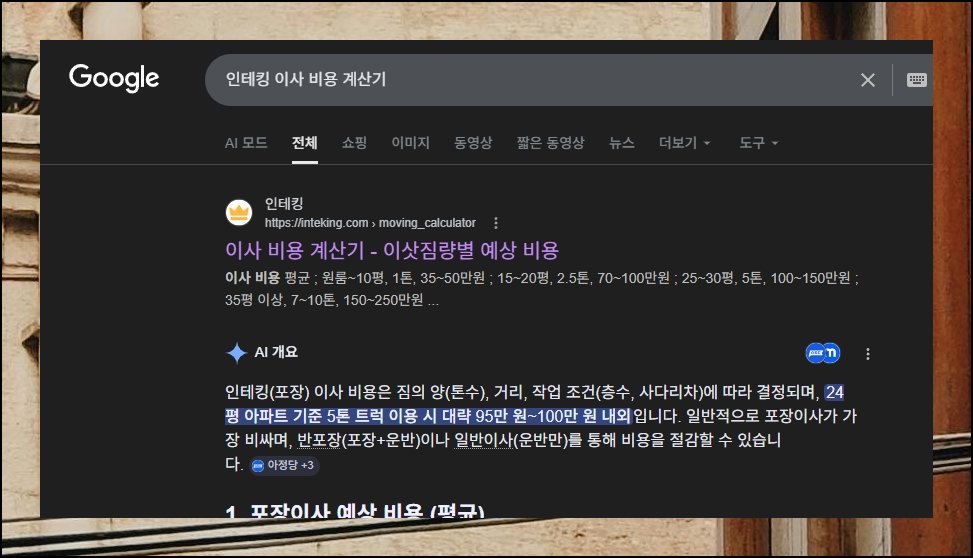This screenshot has width=973, height=558.
Task: Switch to AI 모드 tab
Action: pyautogui.click(x=246, y=143)
